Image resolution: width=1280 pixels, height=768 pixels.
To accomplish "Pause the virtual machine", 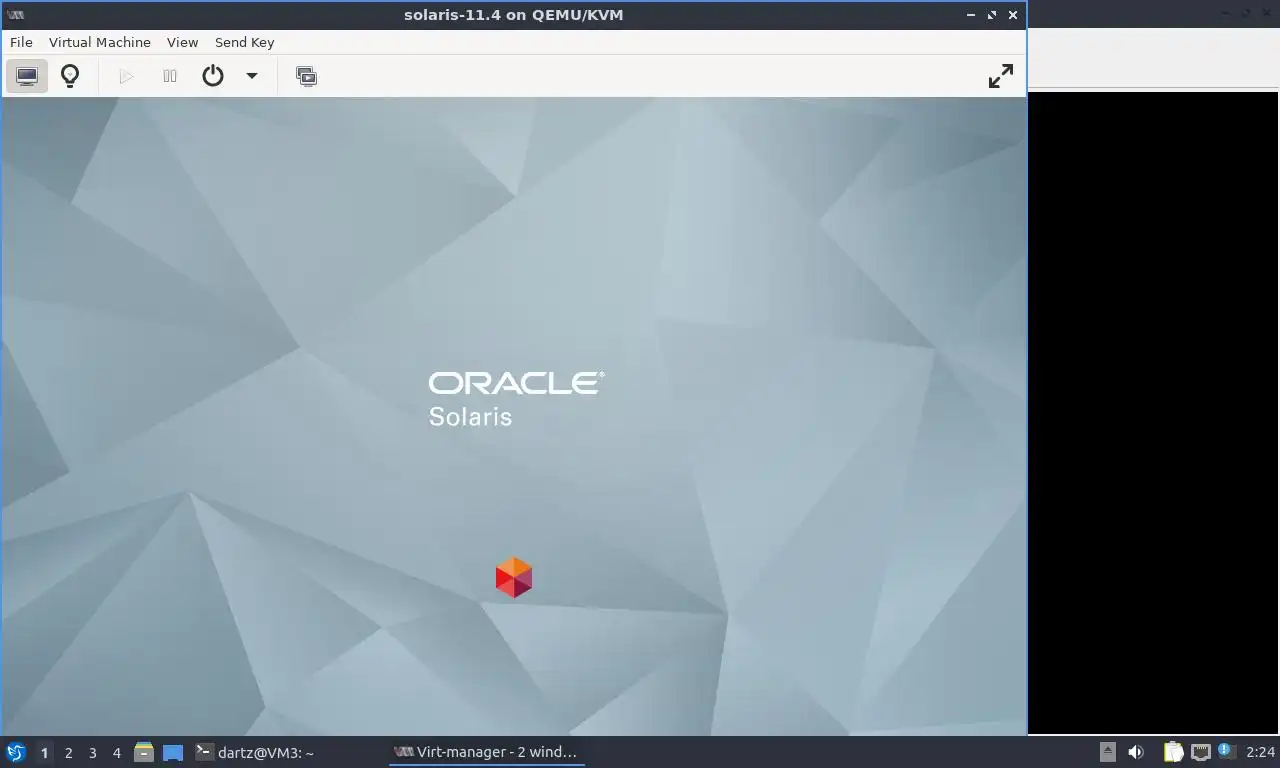I will (170, 76).
